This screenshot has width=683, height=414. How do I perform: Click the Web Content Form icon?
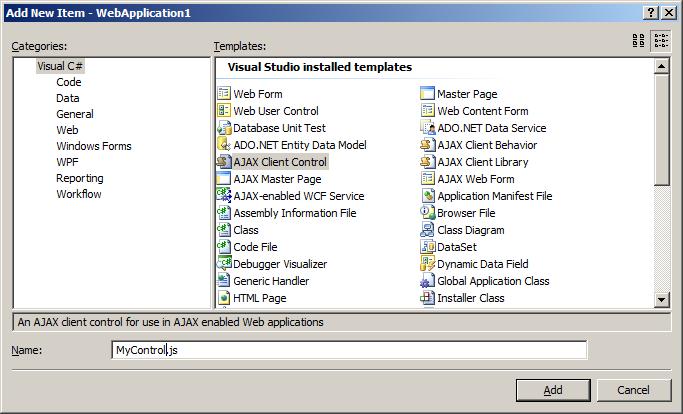[427, 111]
